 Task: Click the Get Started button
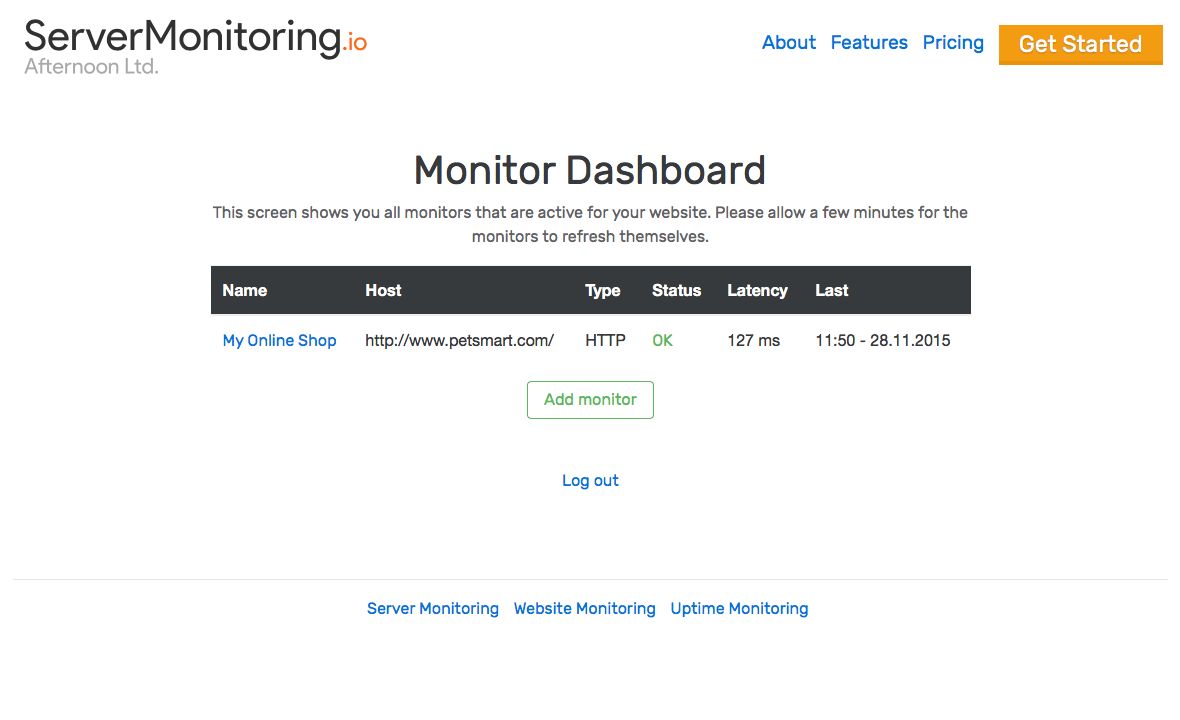1080,44
